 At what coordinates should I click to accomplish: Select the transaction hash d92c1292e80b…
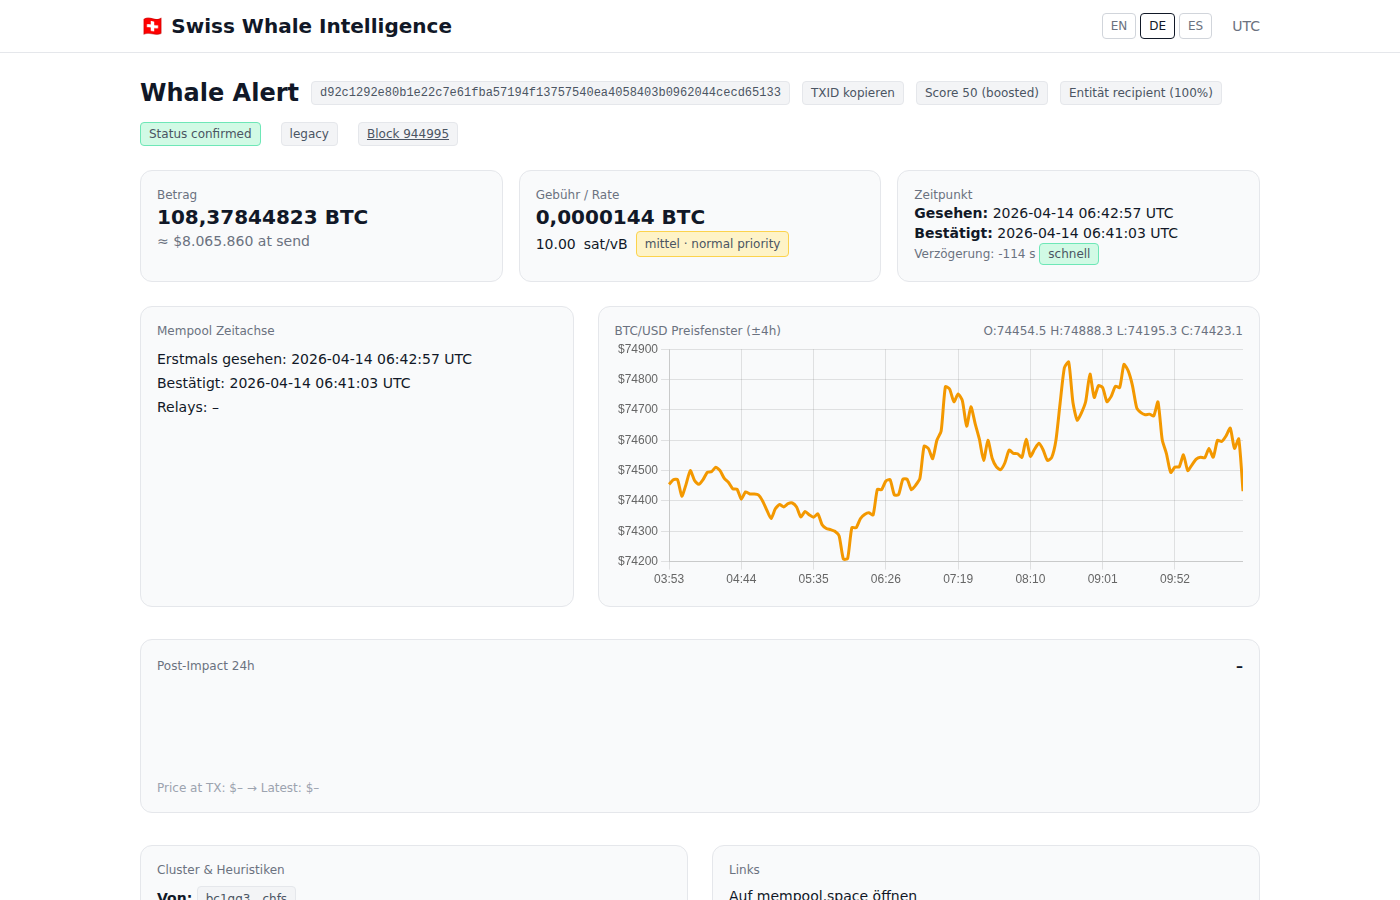click(550, 93)
